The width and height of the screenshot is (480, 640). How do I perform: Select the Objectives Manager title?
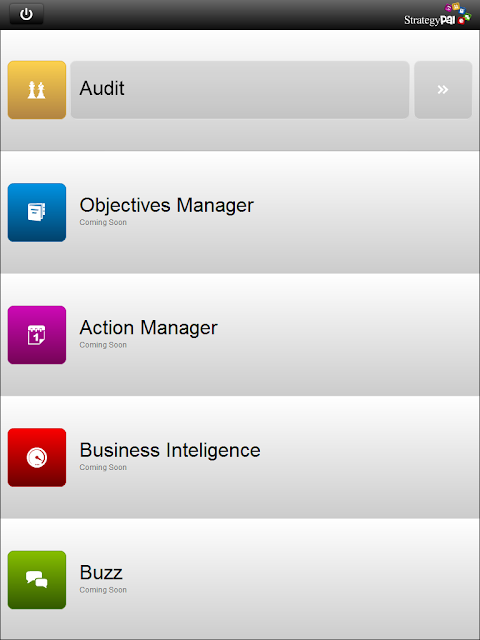click(167, 205)
